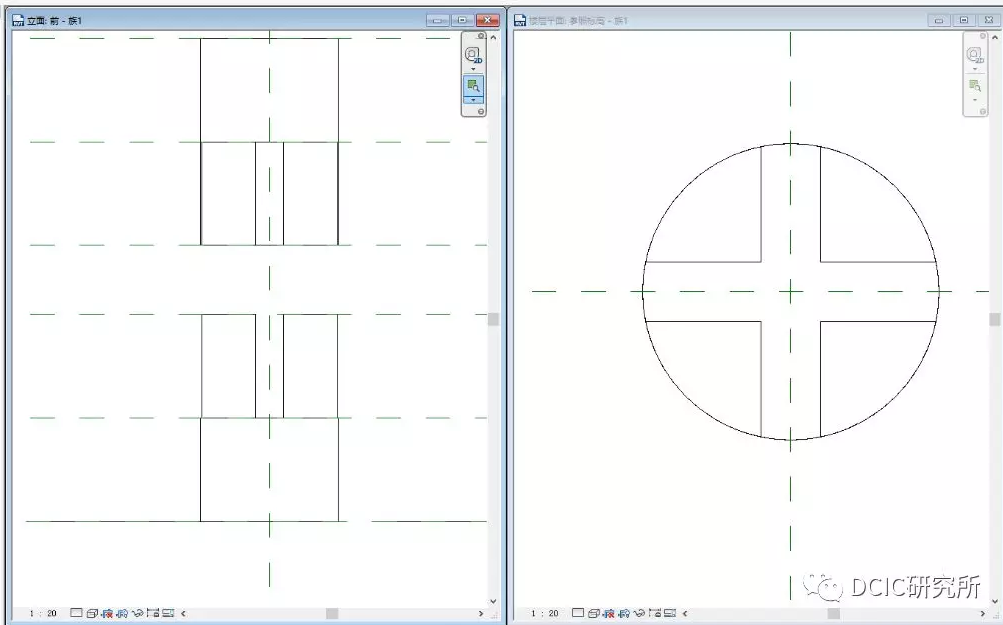This screenshot has width=1003, height=625.
Task: Expand steering wheel options arrow in floor plan view
Action: click(975, 69)
